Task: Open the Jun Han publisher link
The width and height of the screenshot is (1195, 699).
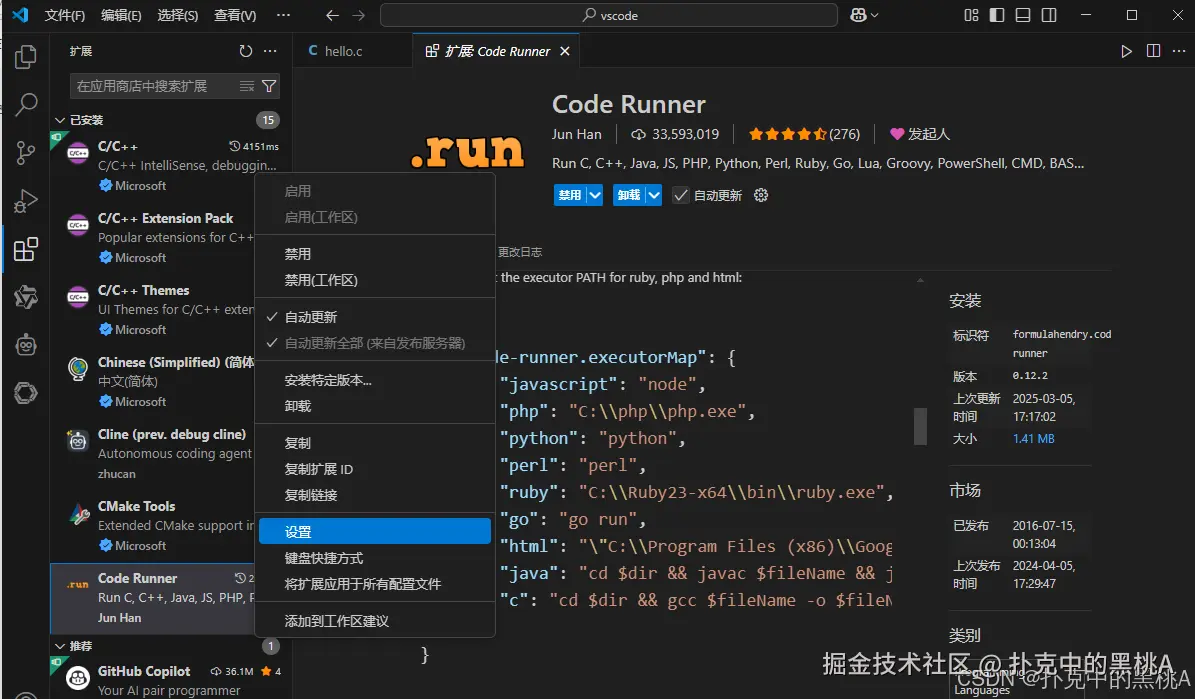Action: pos(576,134)
